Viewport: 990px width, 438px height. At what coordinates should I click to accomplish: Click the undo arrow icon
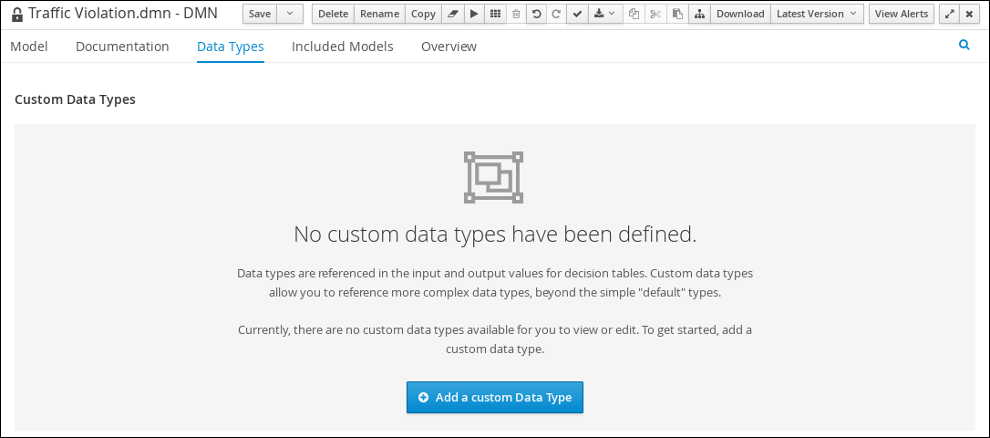(x=536, y=14)
